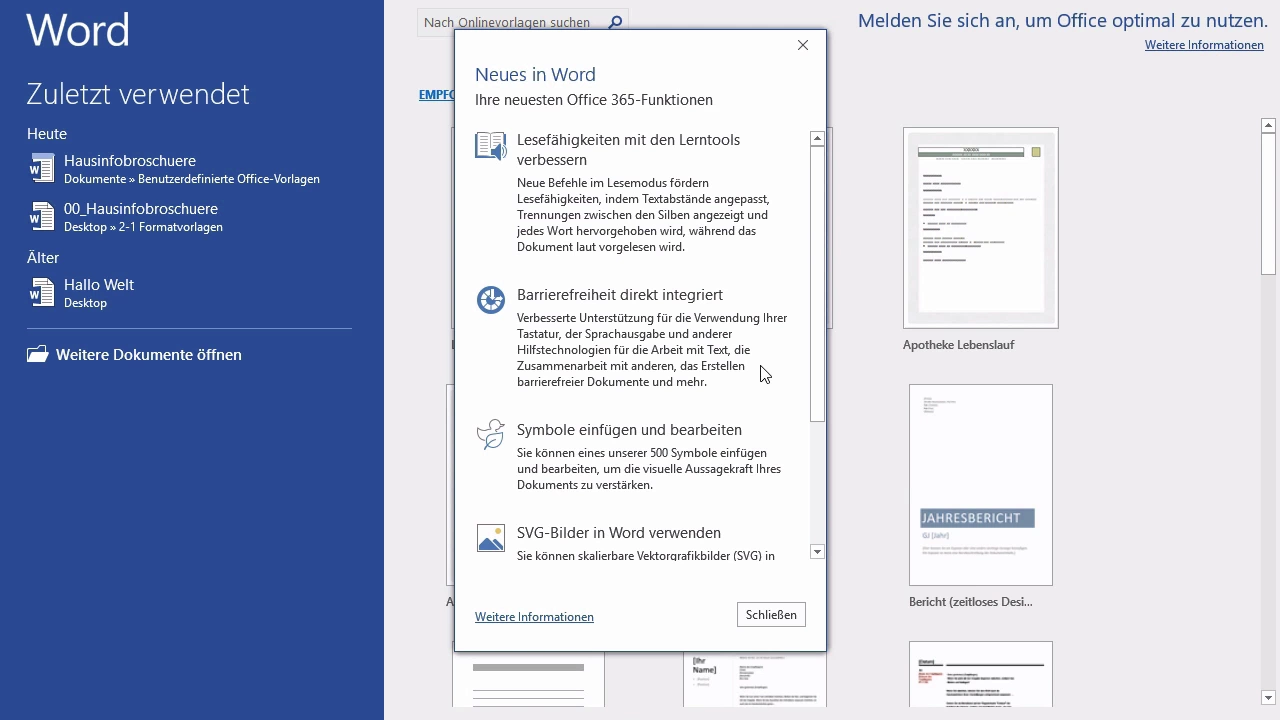Click folder icon for Weitere Dokumente öffnen
This screenshot has height=720, width=1280.
(x=38, y=354)
